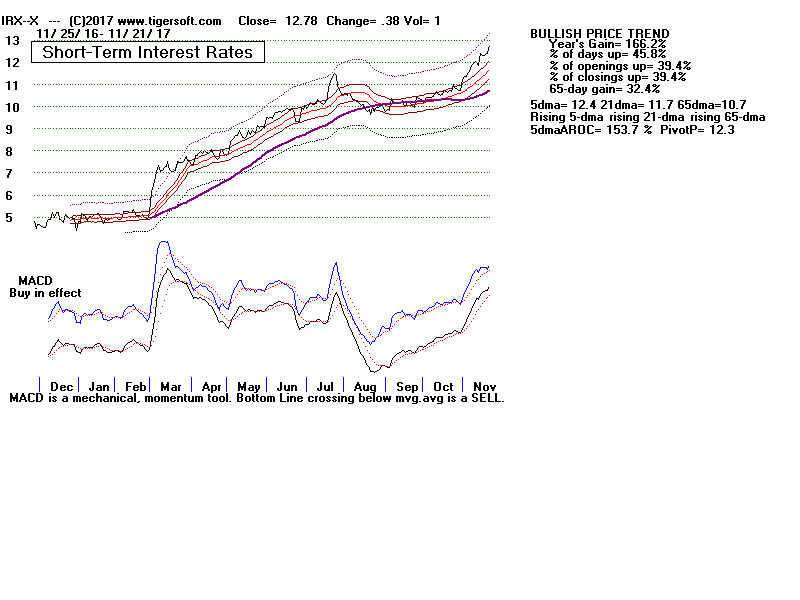Click the 5 label on the price axis
Image resolution: width=800 pixels, height=600 pixels.
pos(10,218)
